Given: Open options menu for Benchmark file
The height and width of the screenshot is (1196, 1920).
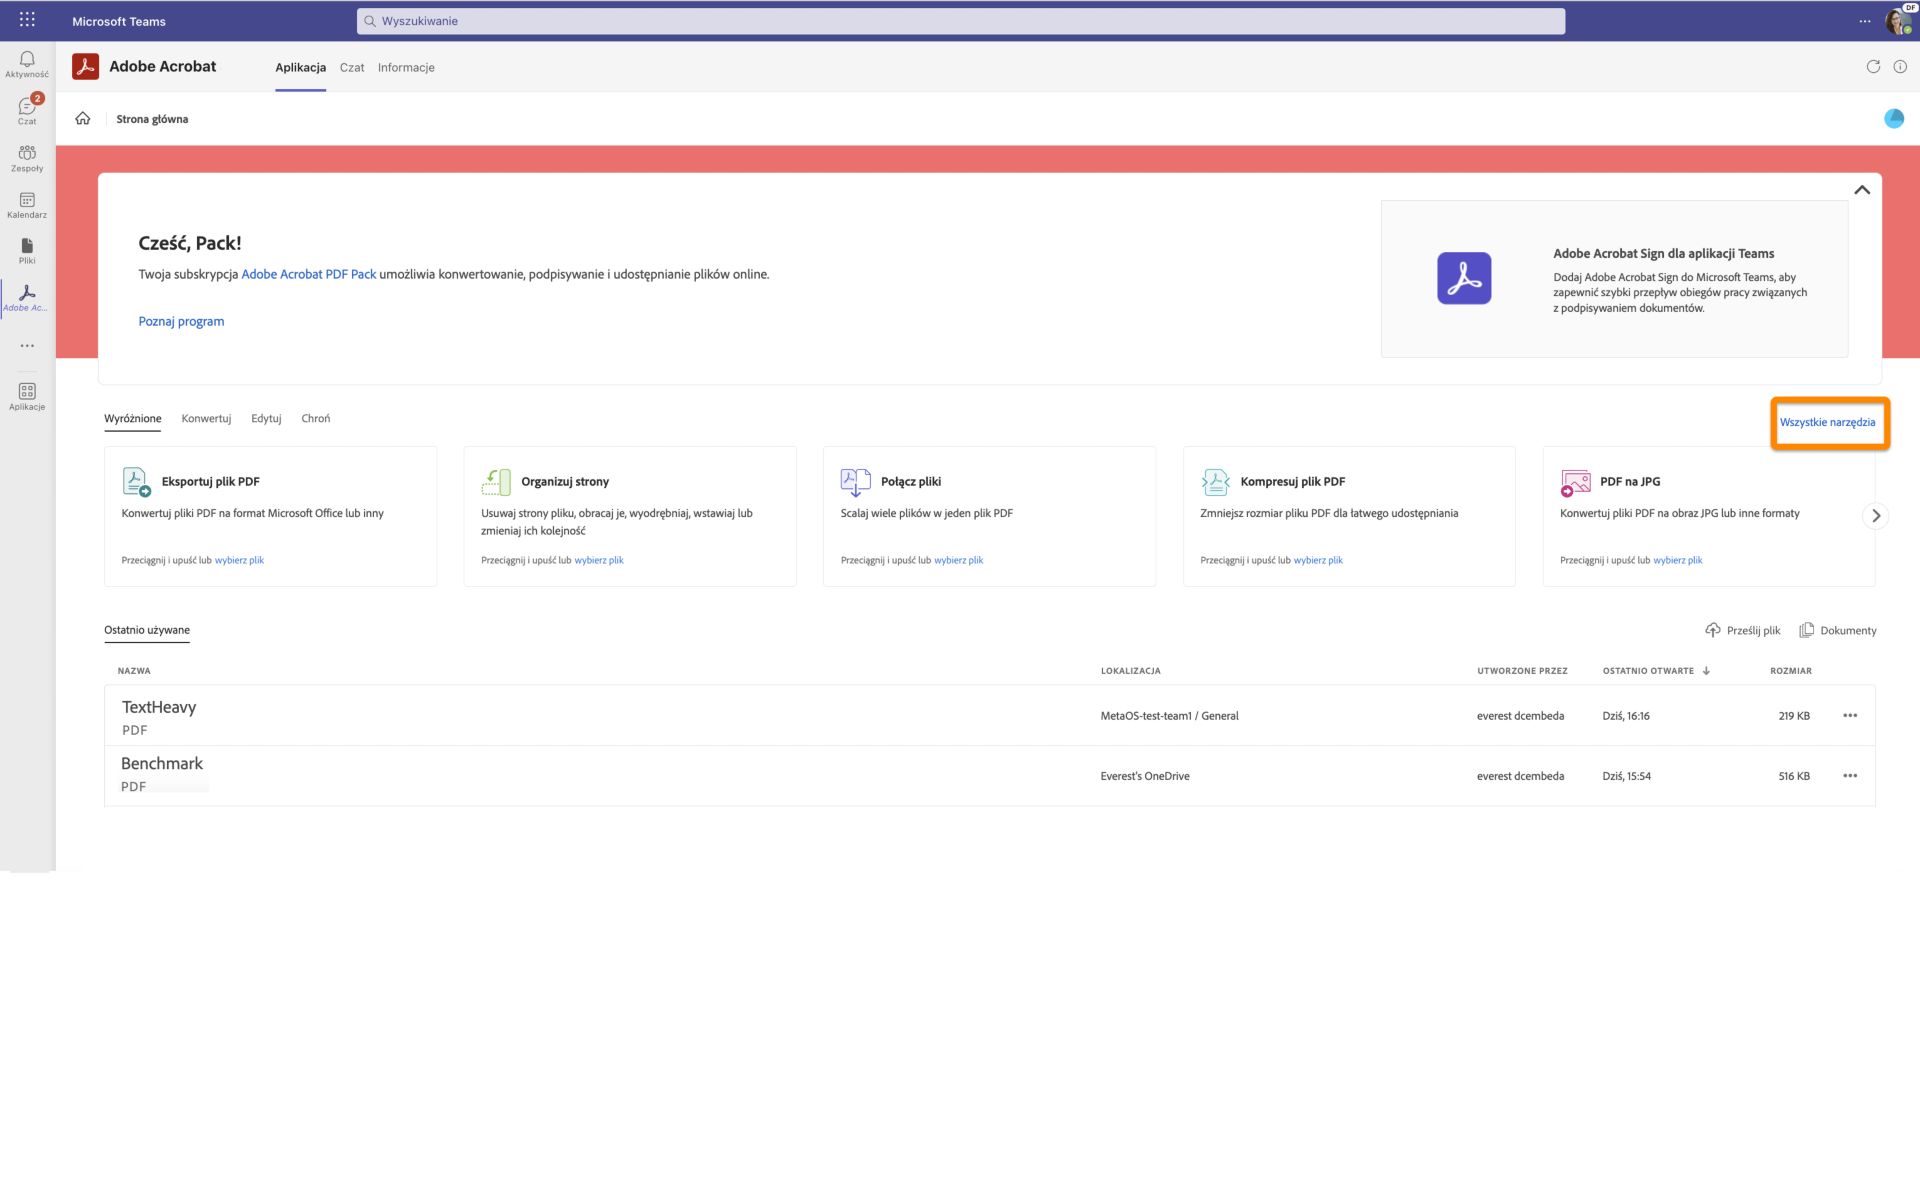Looking at the screenshot, I should click(1850, 776).
